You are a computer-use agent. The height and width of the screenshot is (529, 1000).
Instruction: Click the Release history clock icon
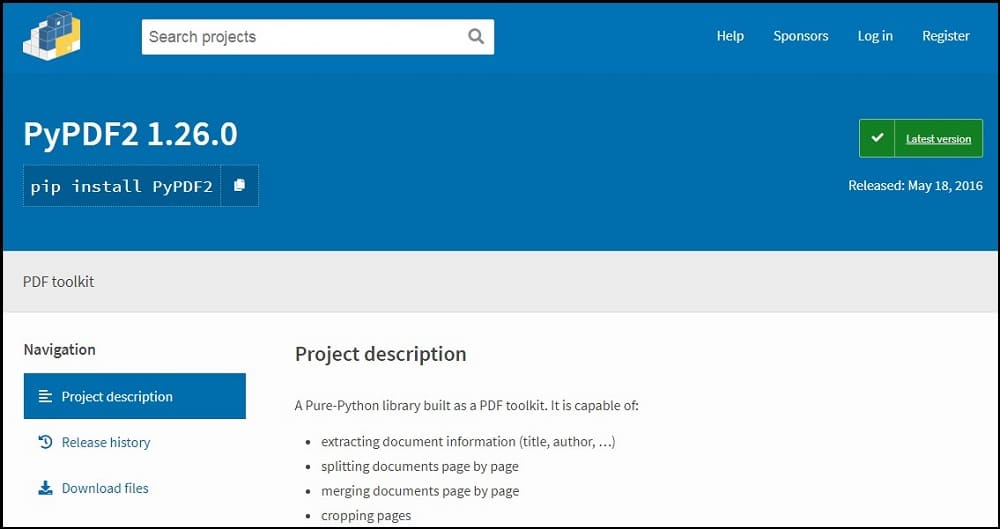click(45, 442)
